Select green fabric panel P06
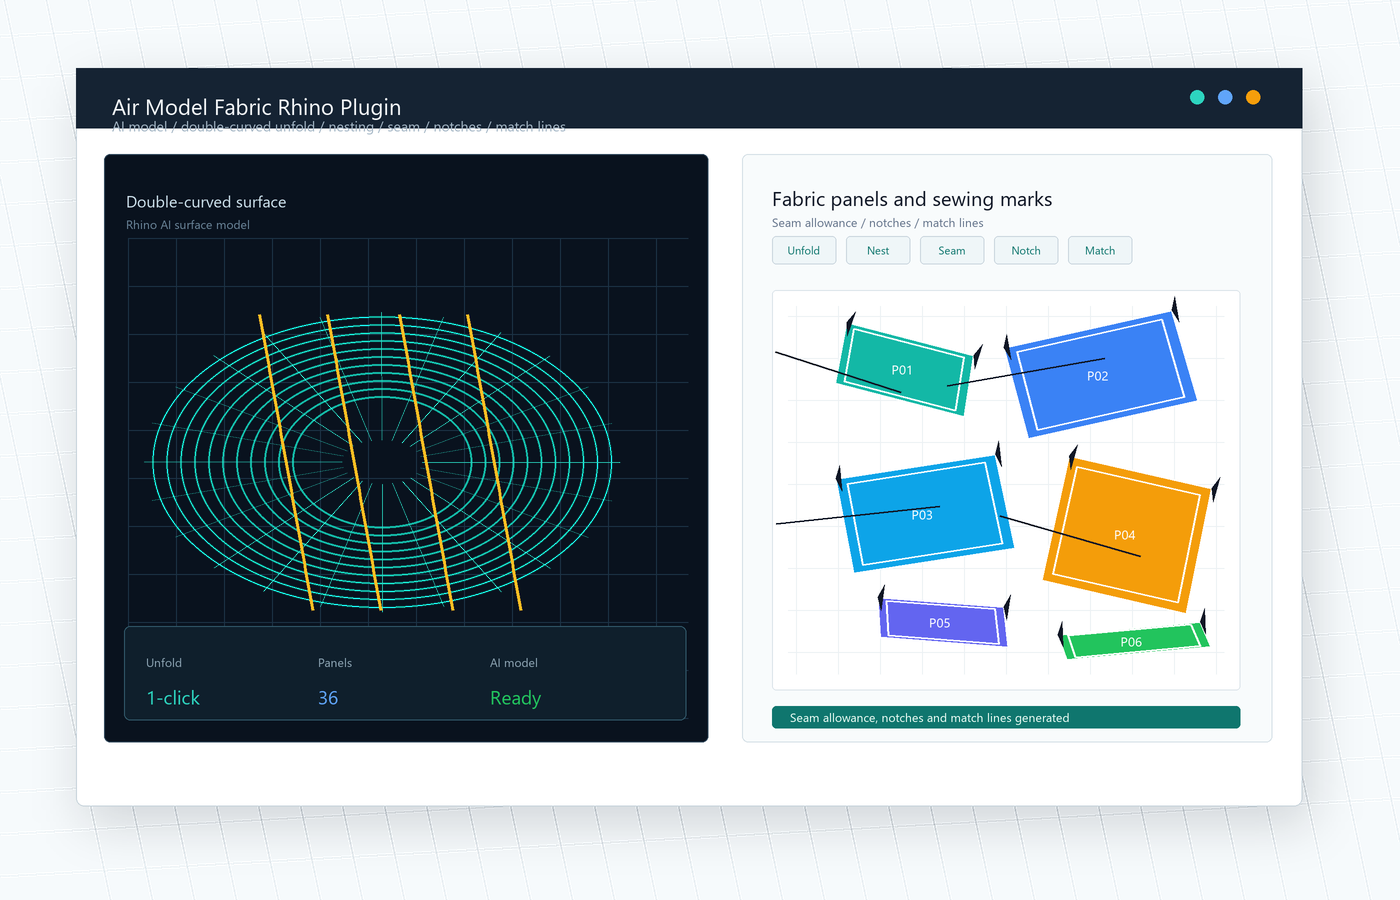 (x=1134, y=641)
